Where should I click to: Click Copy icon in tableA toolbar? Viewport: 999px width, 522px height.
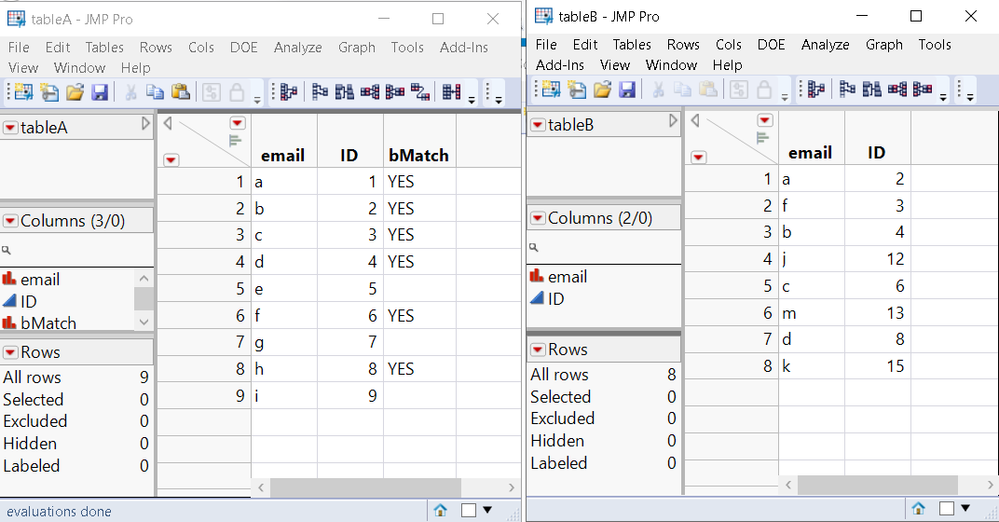pyautogui.click(x=155, y=93)
